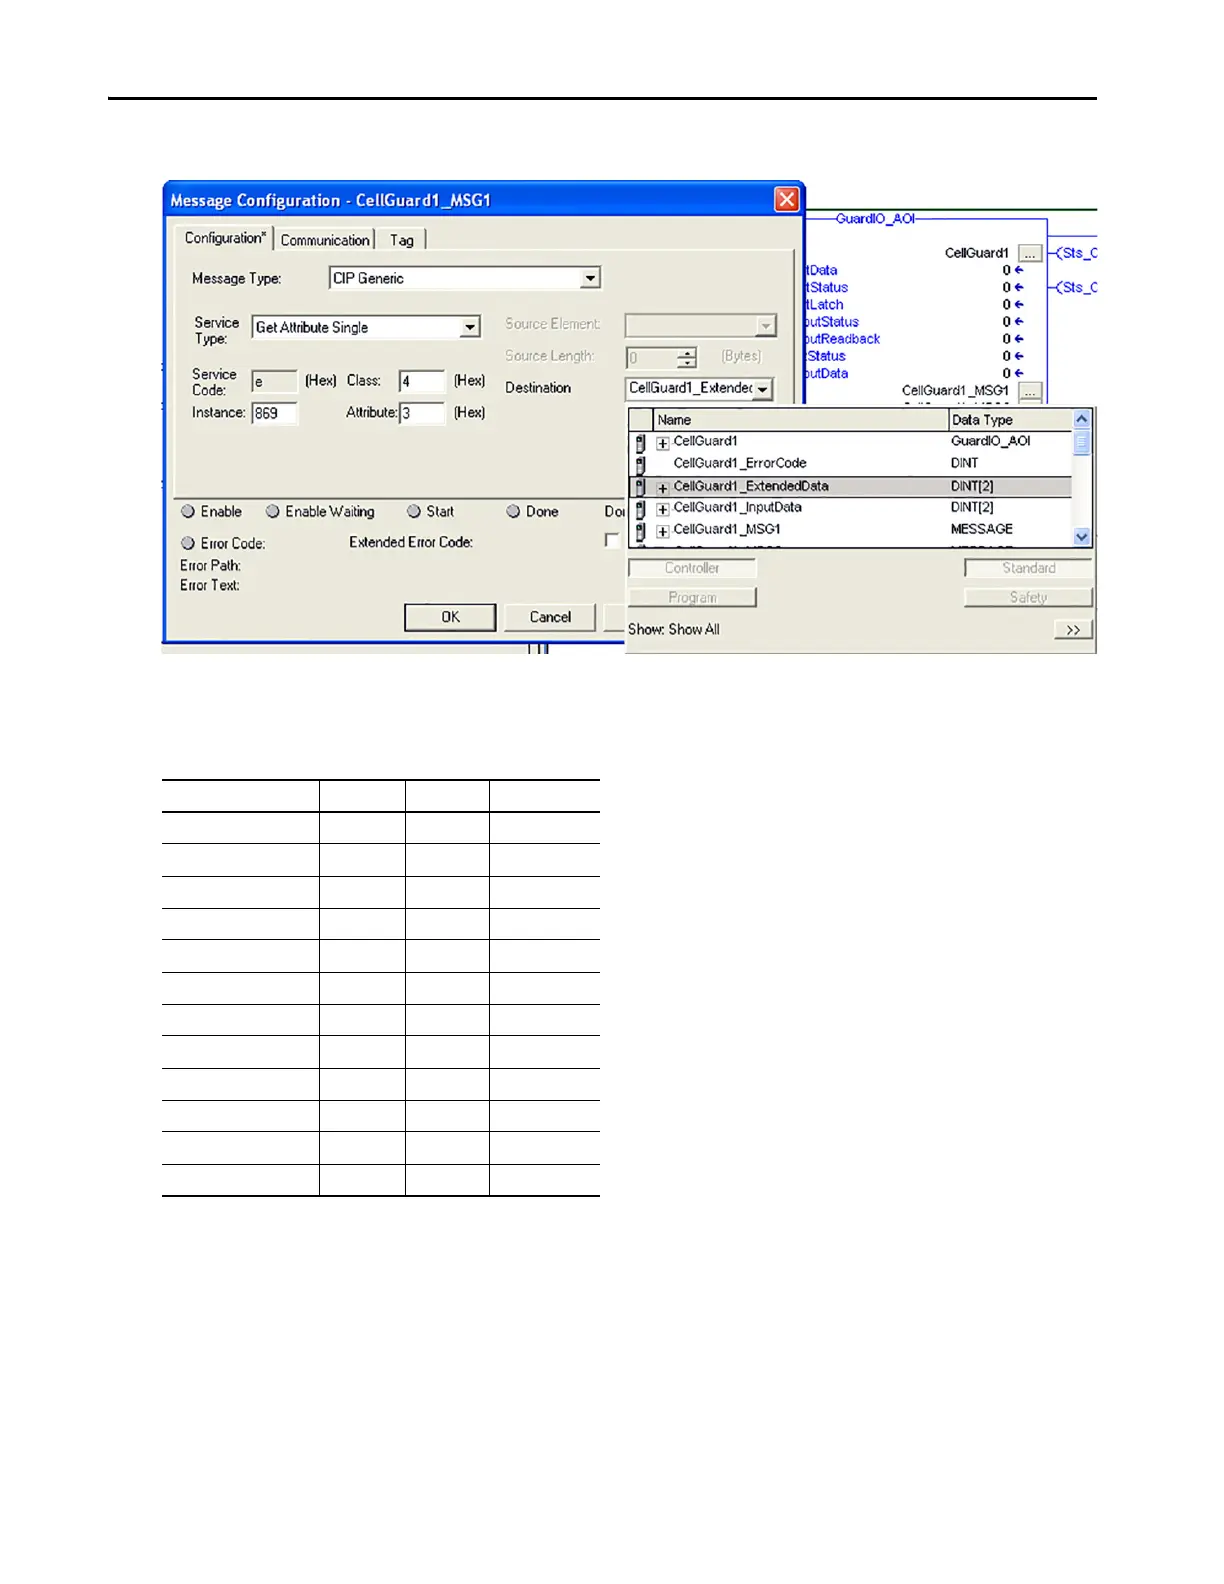Click the Enable Waiting status indicator
The height and width of the screenshot is (1584, 1224).
coord(272,512)
